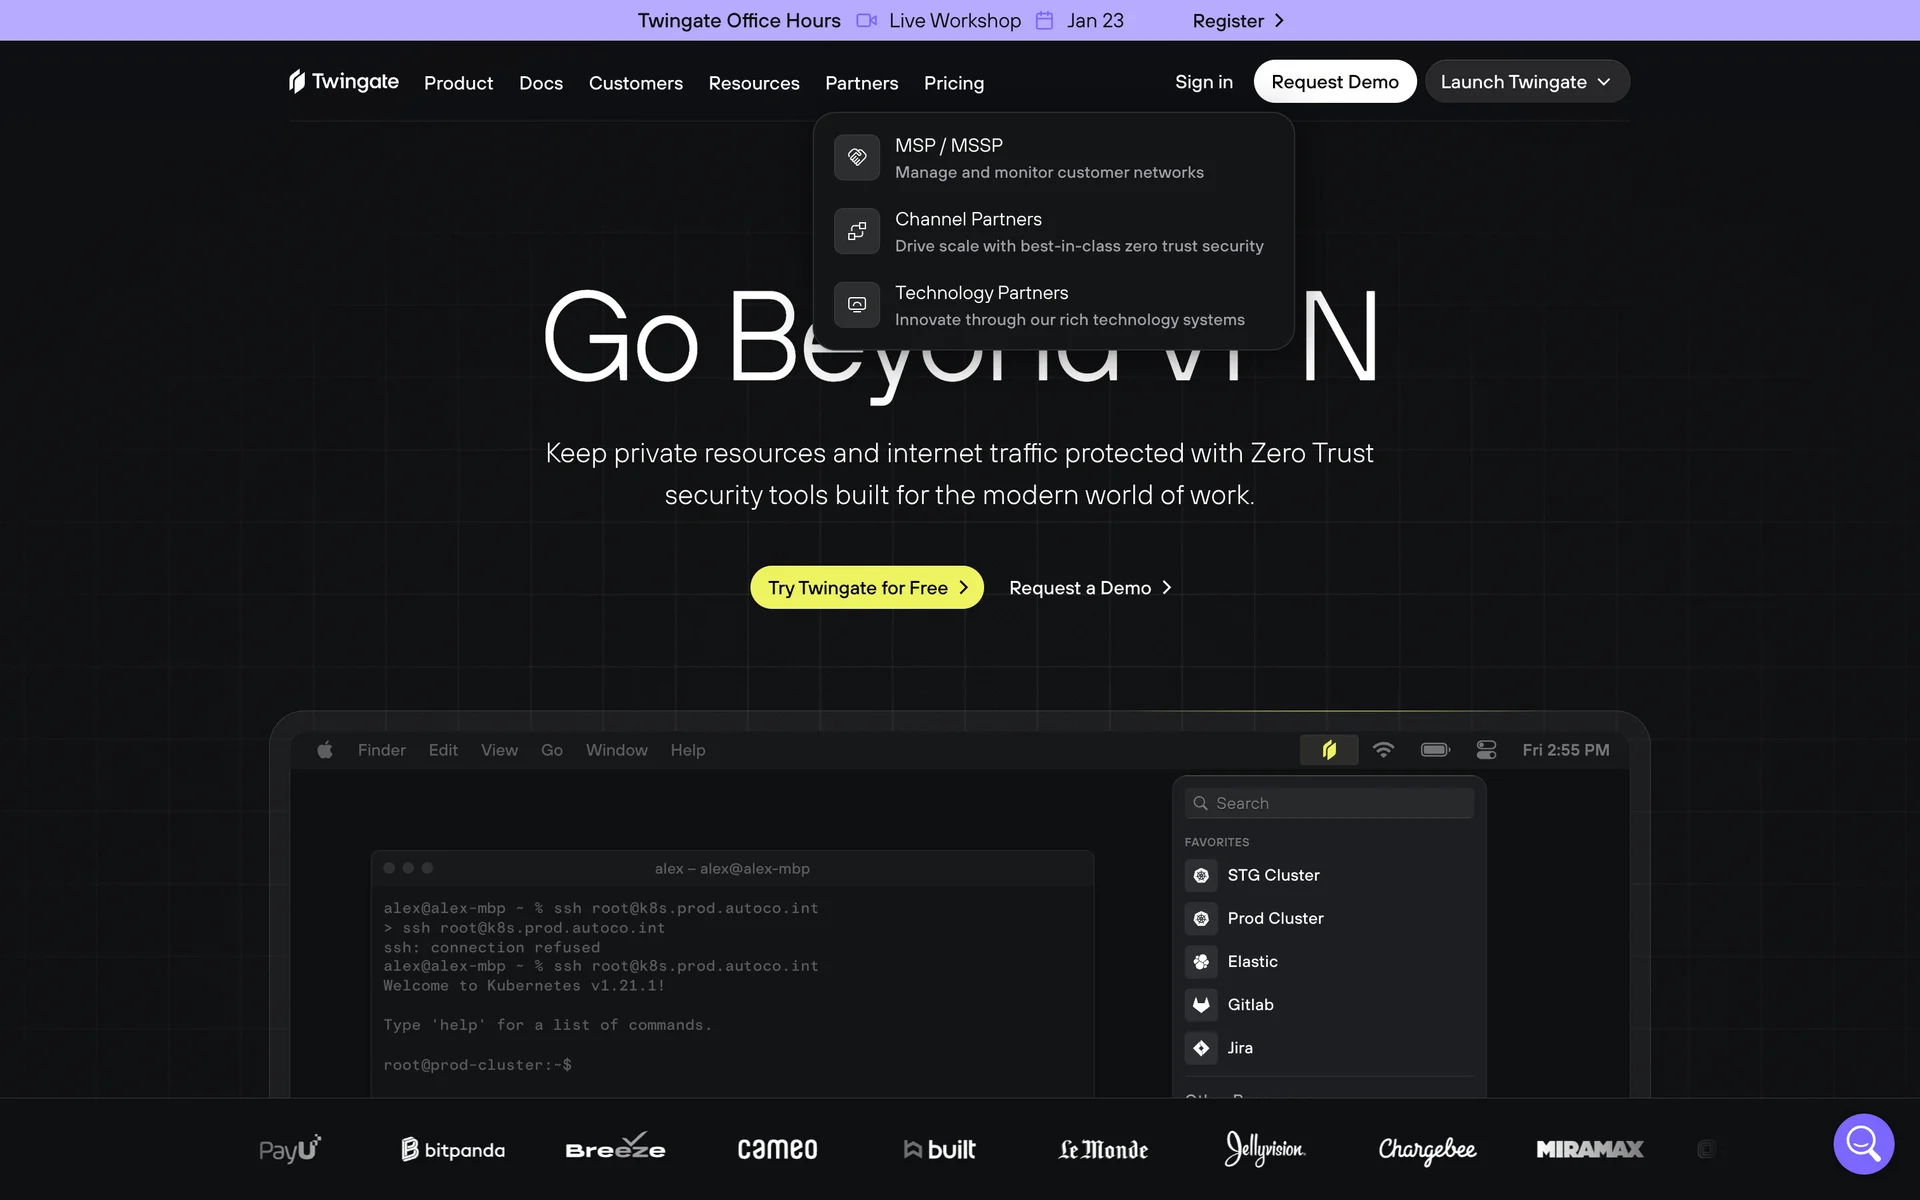The height and width of the screenshot is (1200, 1920).
Task: Click the Jira diamond icon in favorites
Action: click(x=1201, y=1048)
